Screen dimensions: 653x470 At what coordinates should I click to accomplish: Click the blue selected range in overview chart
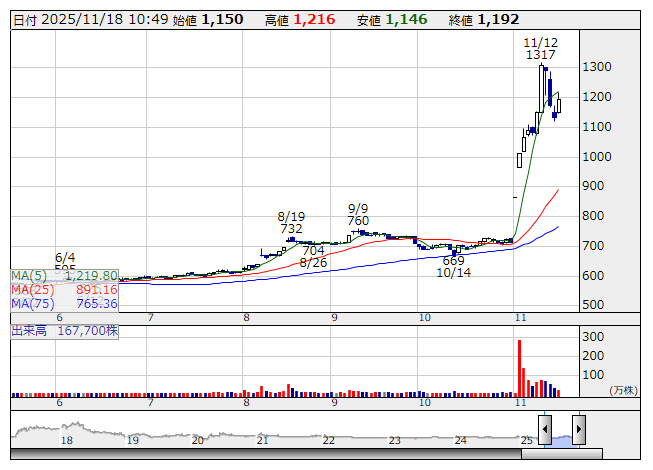point(561,438)
